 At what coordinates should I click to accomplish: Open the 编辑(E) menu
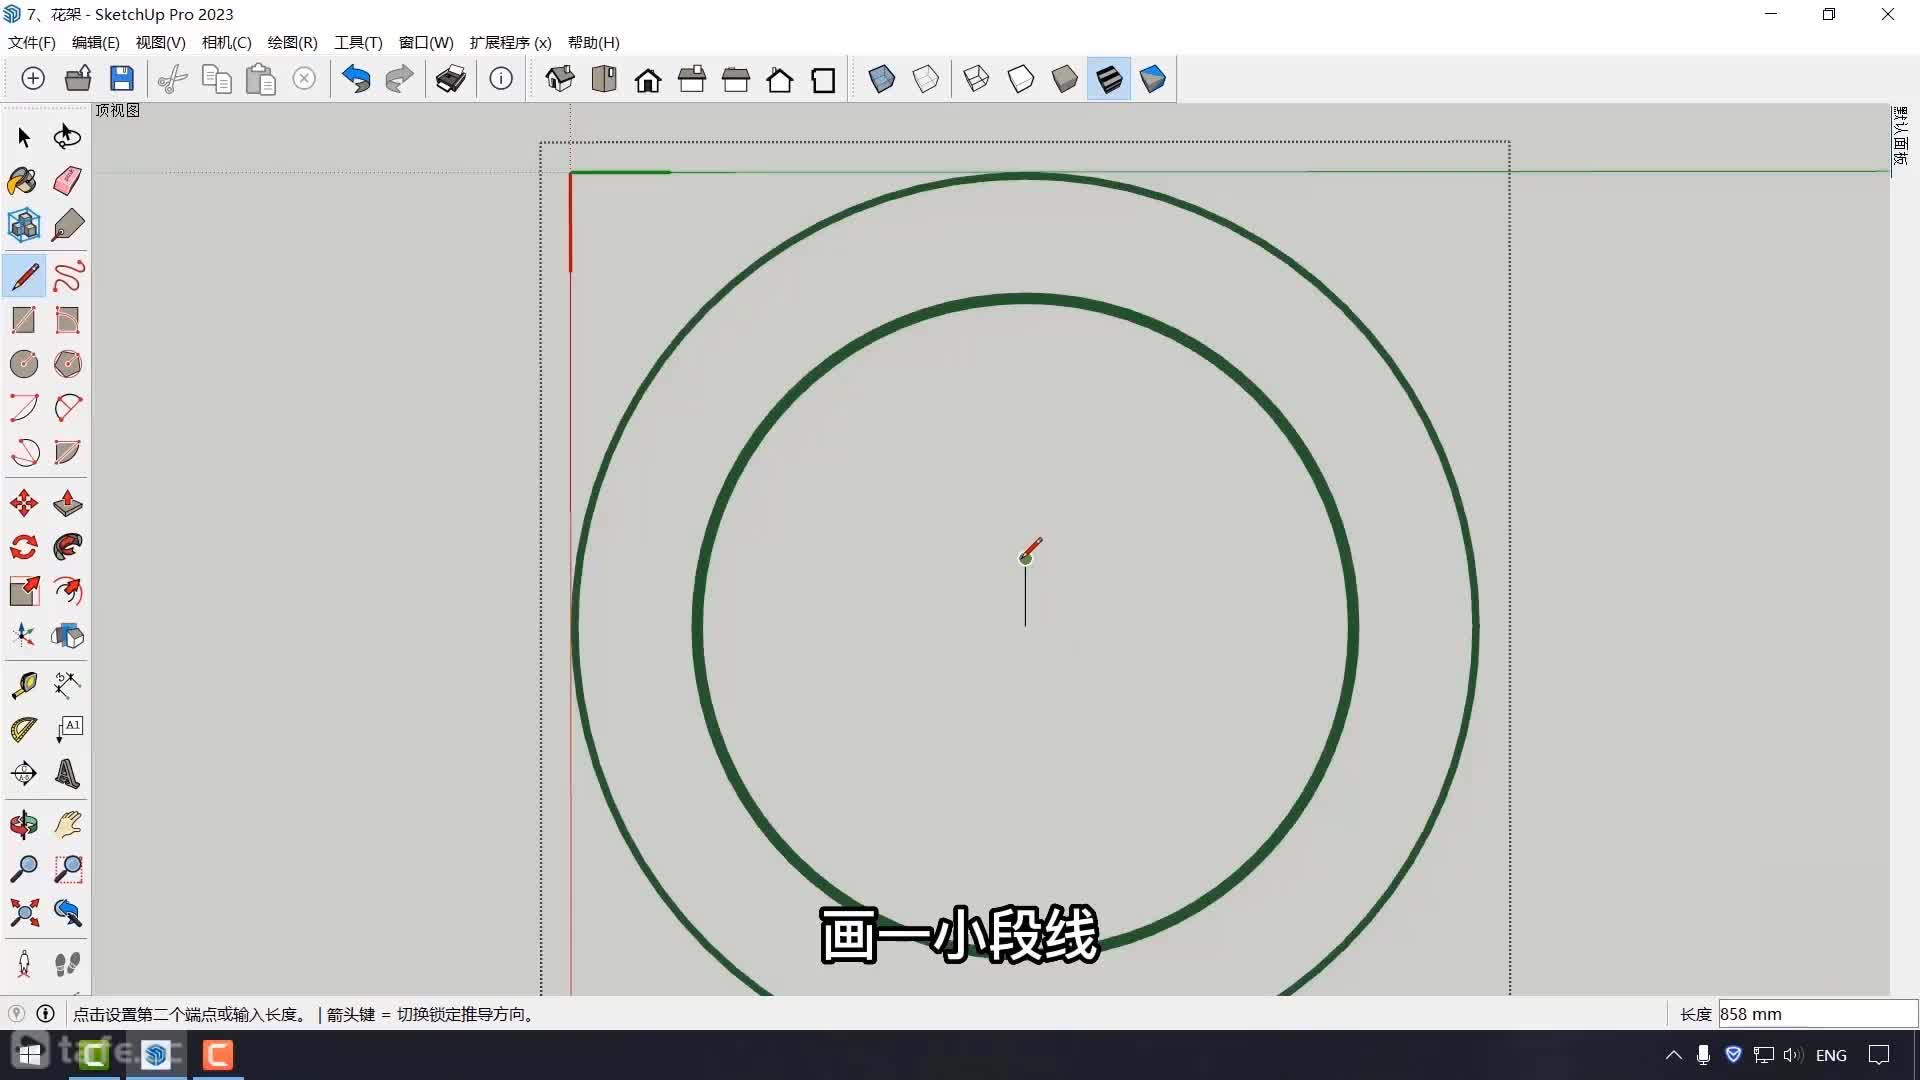tap(96, 43)
